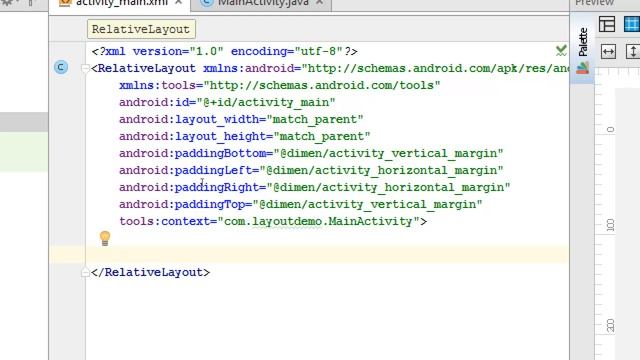Viewport: 640px width, 360px height.
Task: Click the android:paddingBottom attribute
Action: (x=192, y=153)
